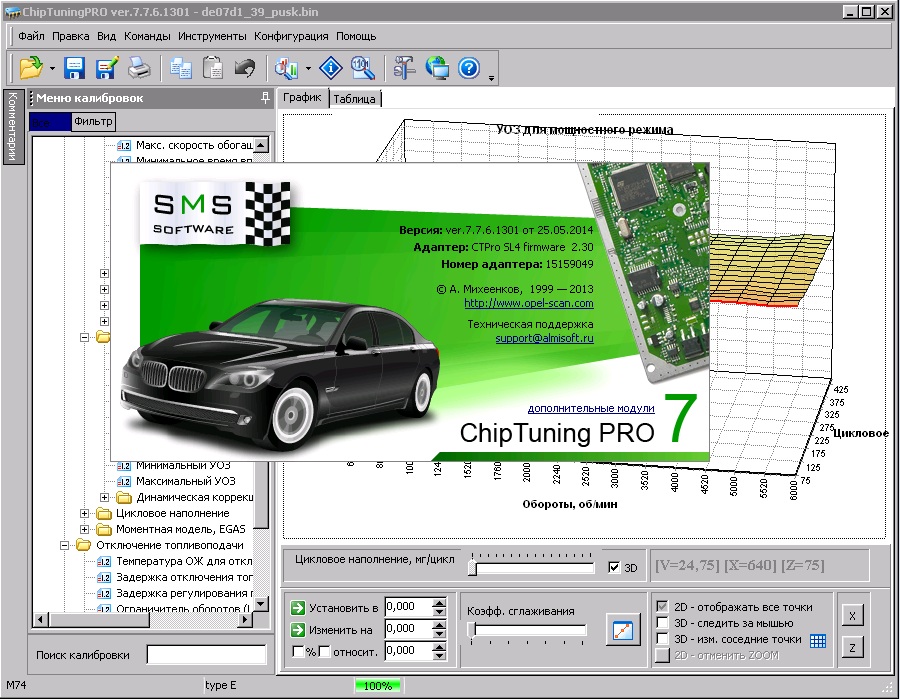Apply the Изменить на value with its green arrow

coord(298,630)
